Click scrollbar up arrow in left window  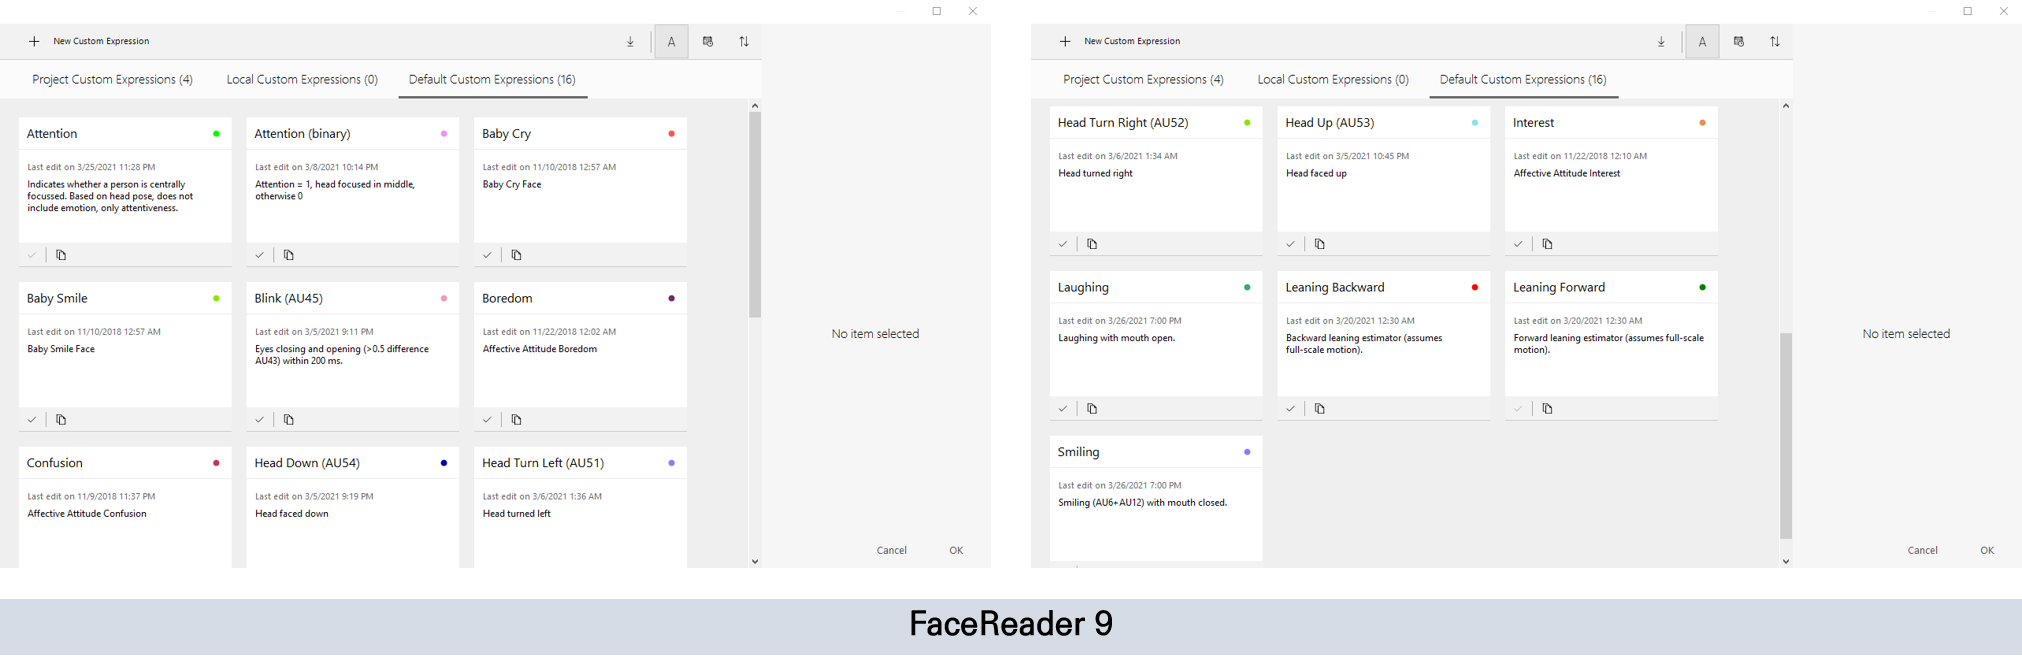coord(755,105)
